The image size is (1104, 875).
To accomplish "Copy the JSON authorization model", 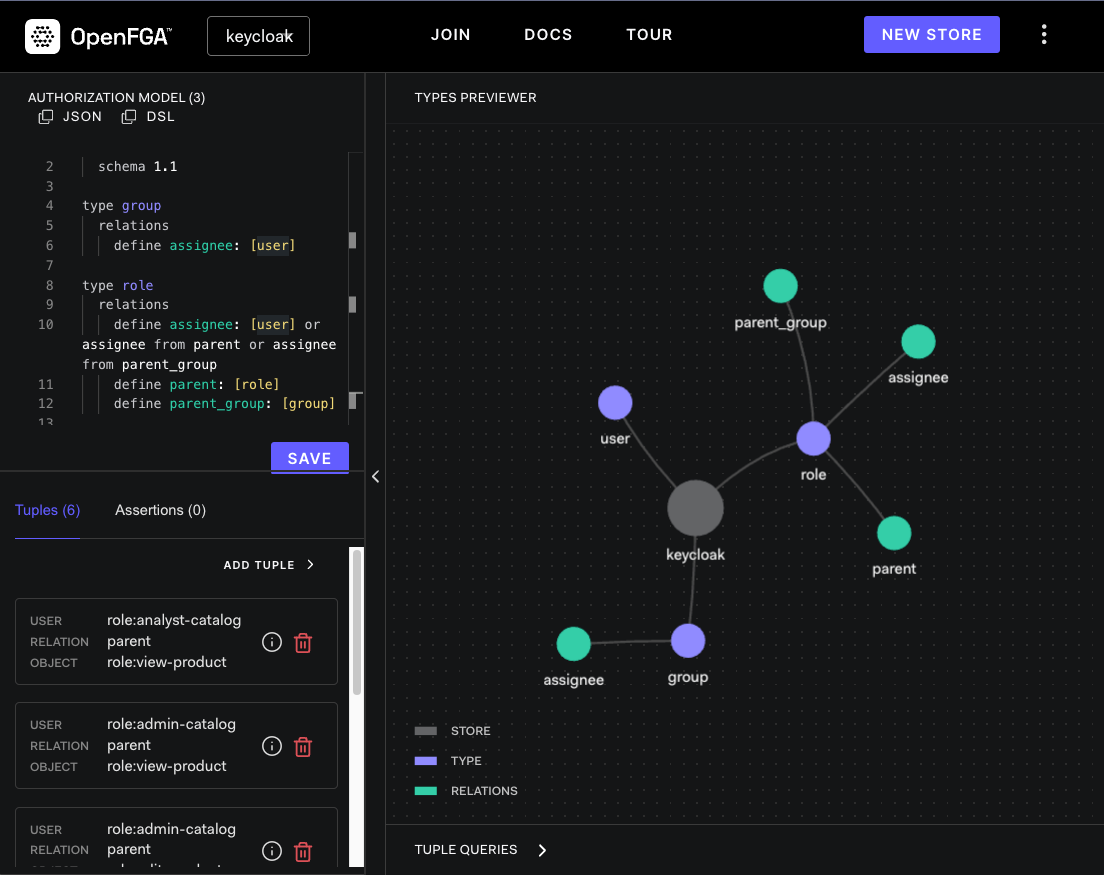I will pos(45,116).
